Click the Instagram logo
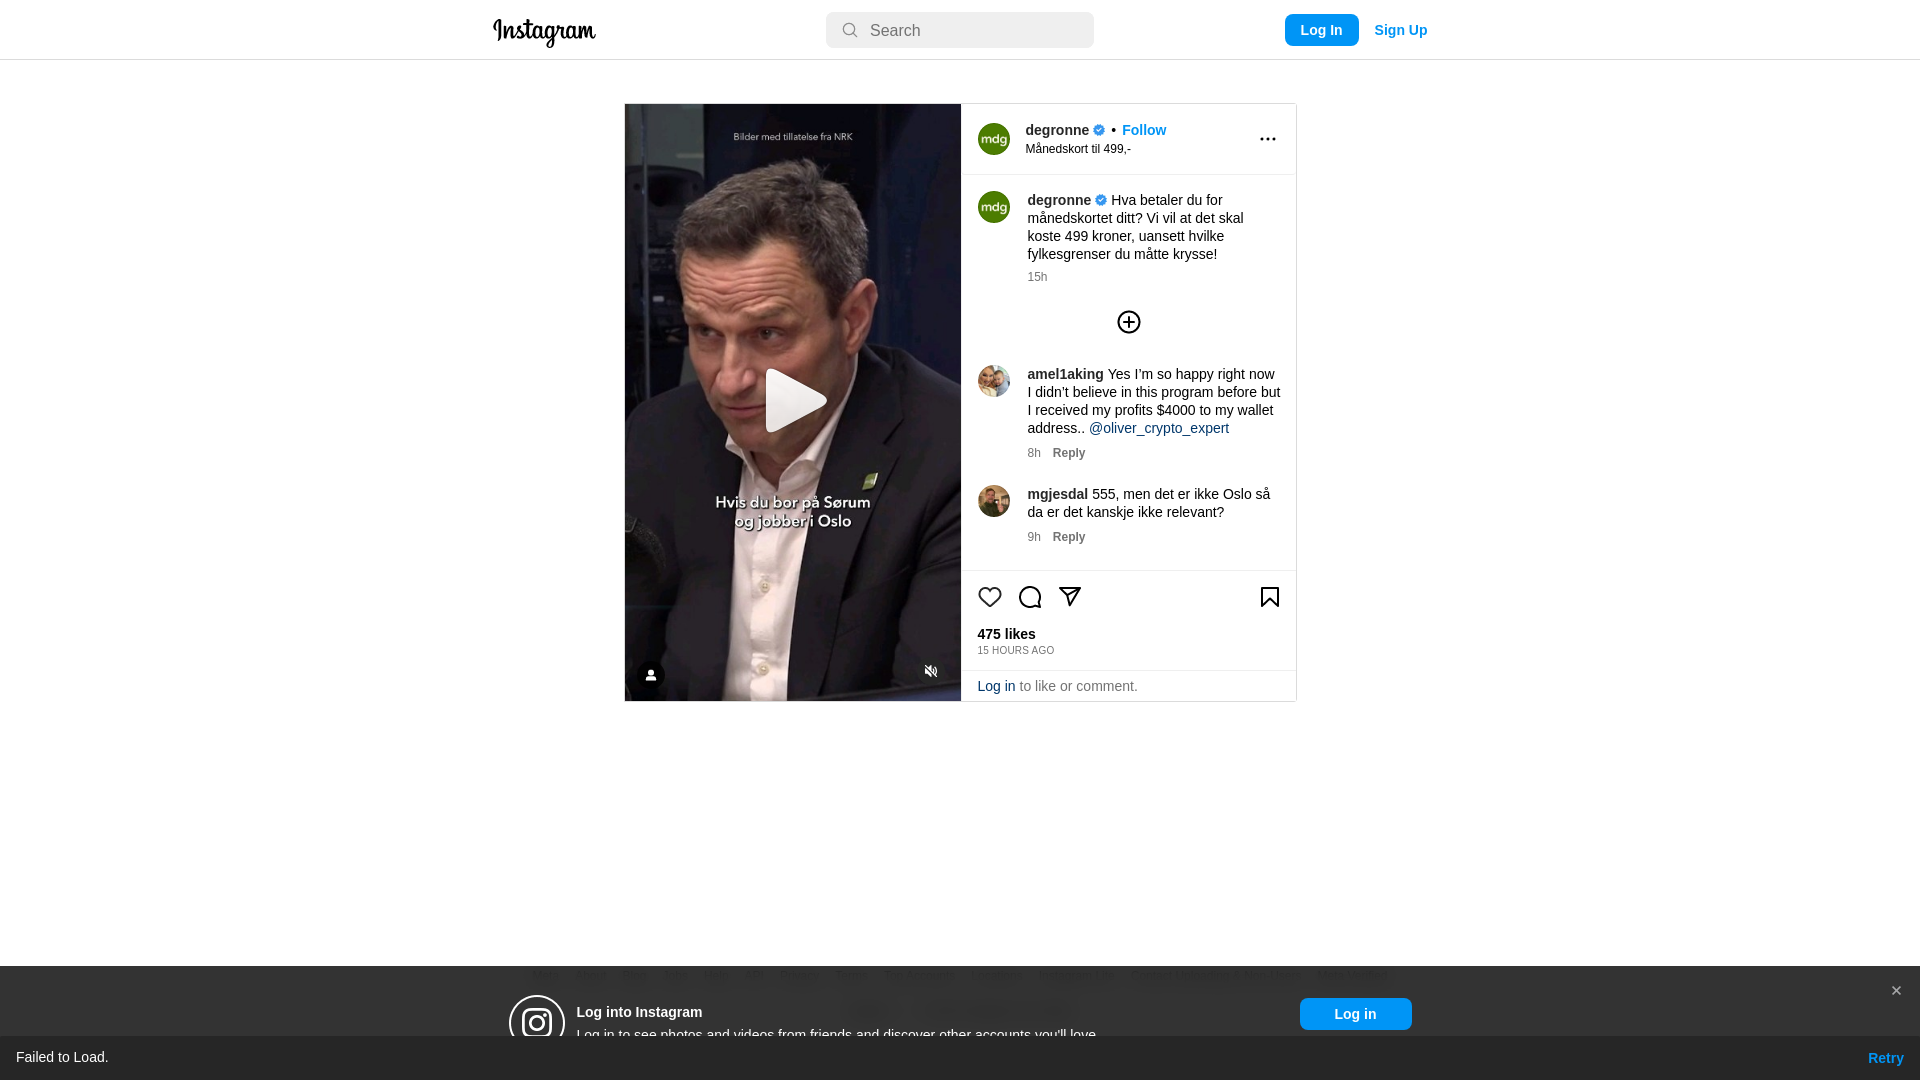 (x=544, y=32)
